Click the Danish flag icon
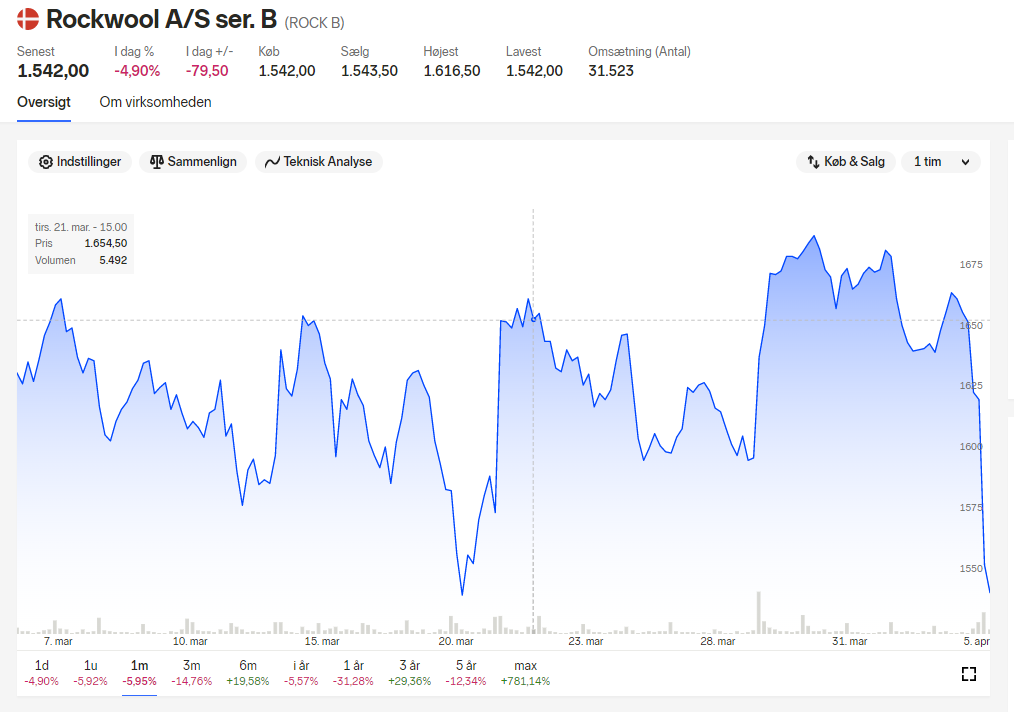1014x712 pixels. [x=28, y=19]
